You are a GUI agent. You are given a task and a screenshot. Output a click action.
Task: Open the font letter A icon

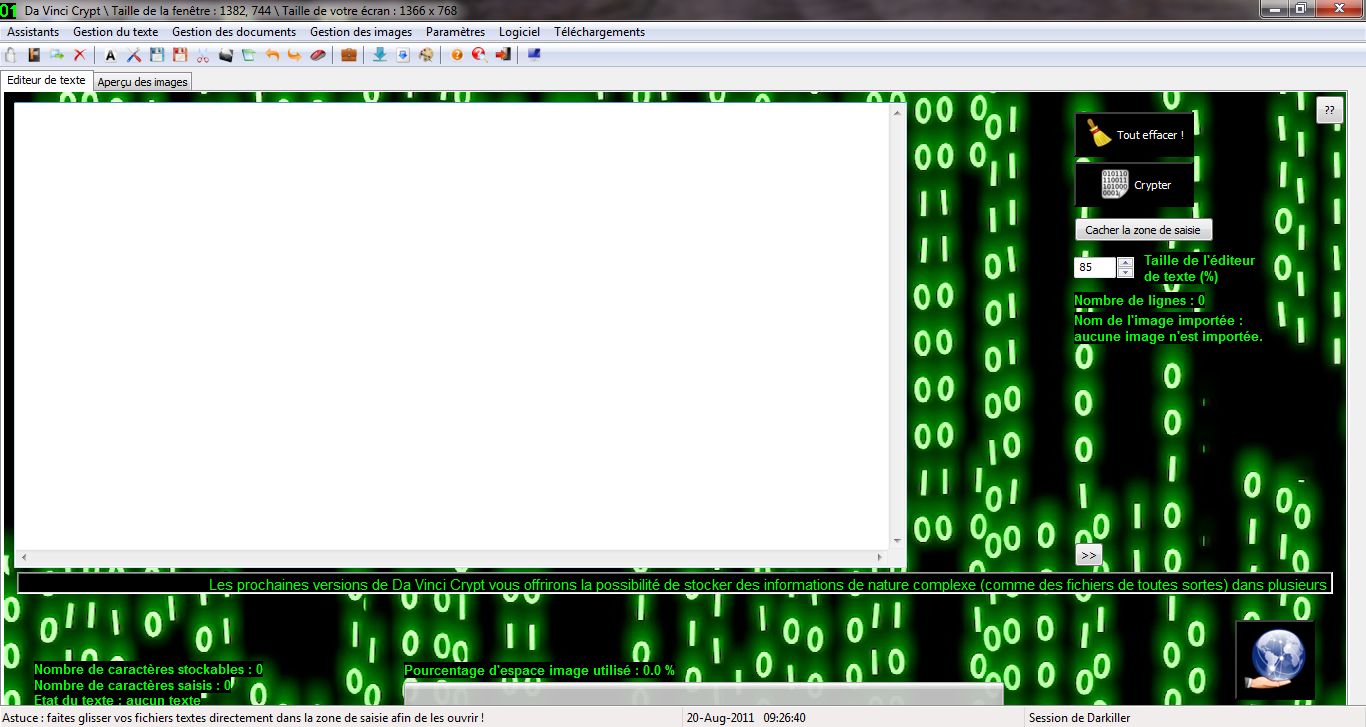(110, 55)
